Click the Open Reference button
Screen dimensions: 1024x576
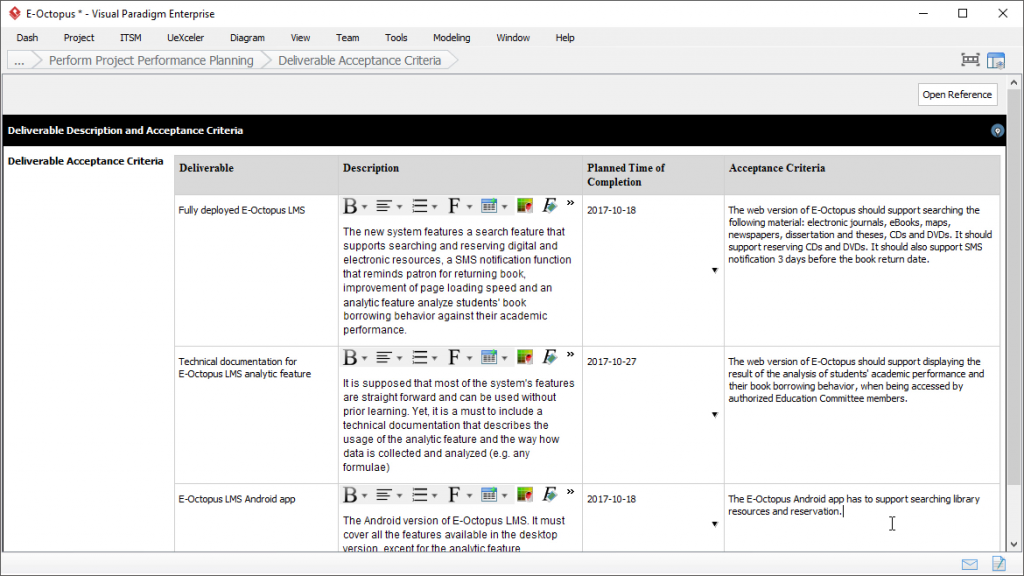point(957,94)
